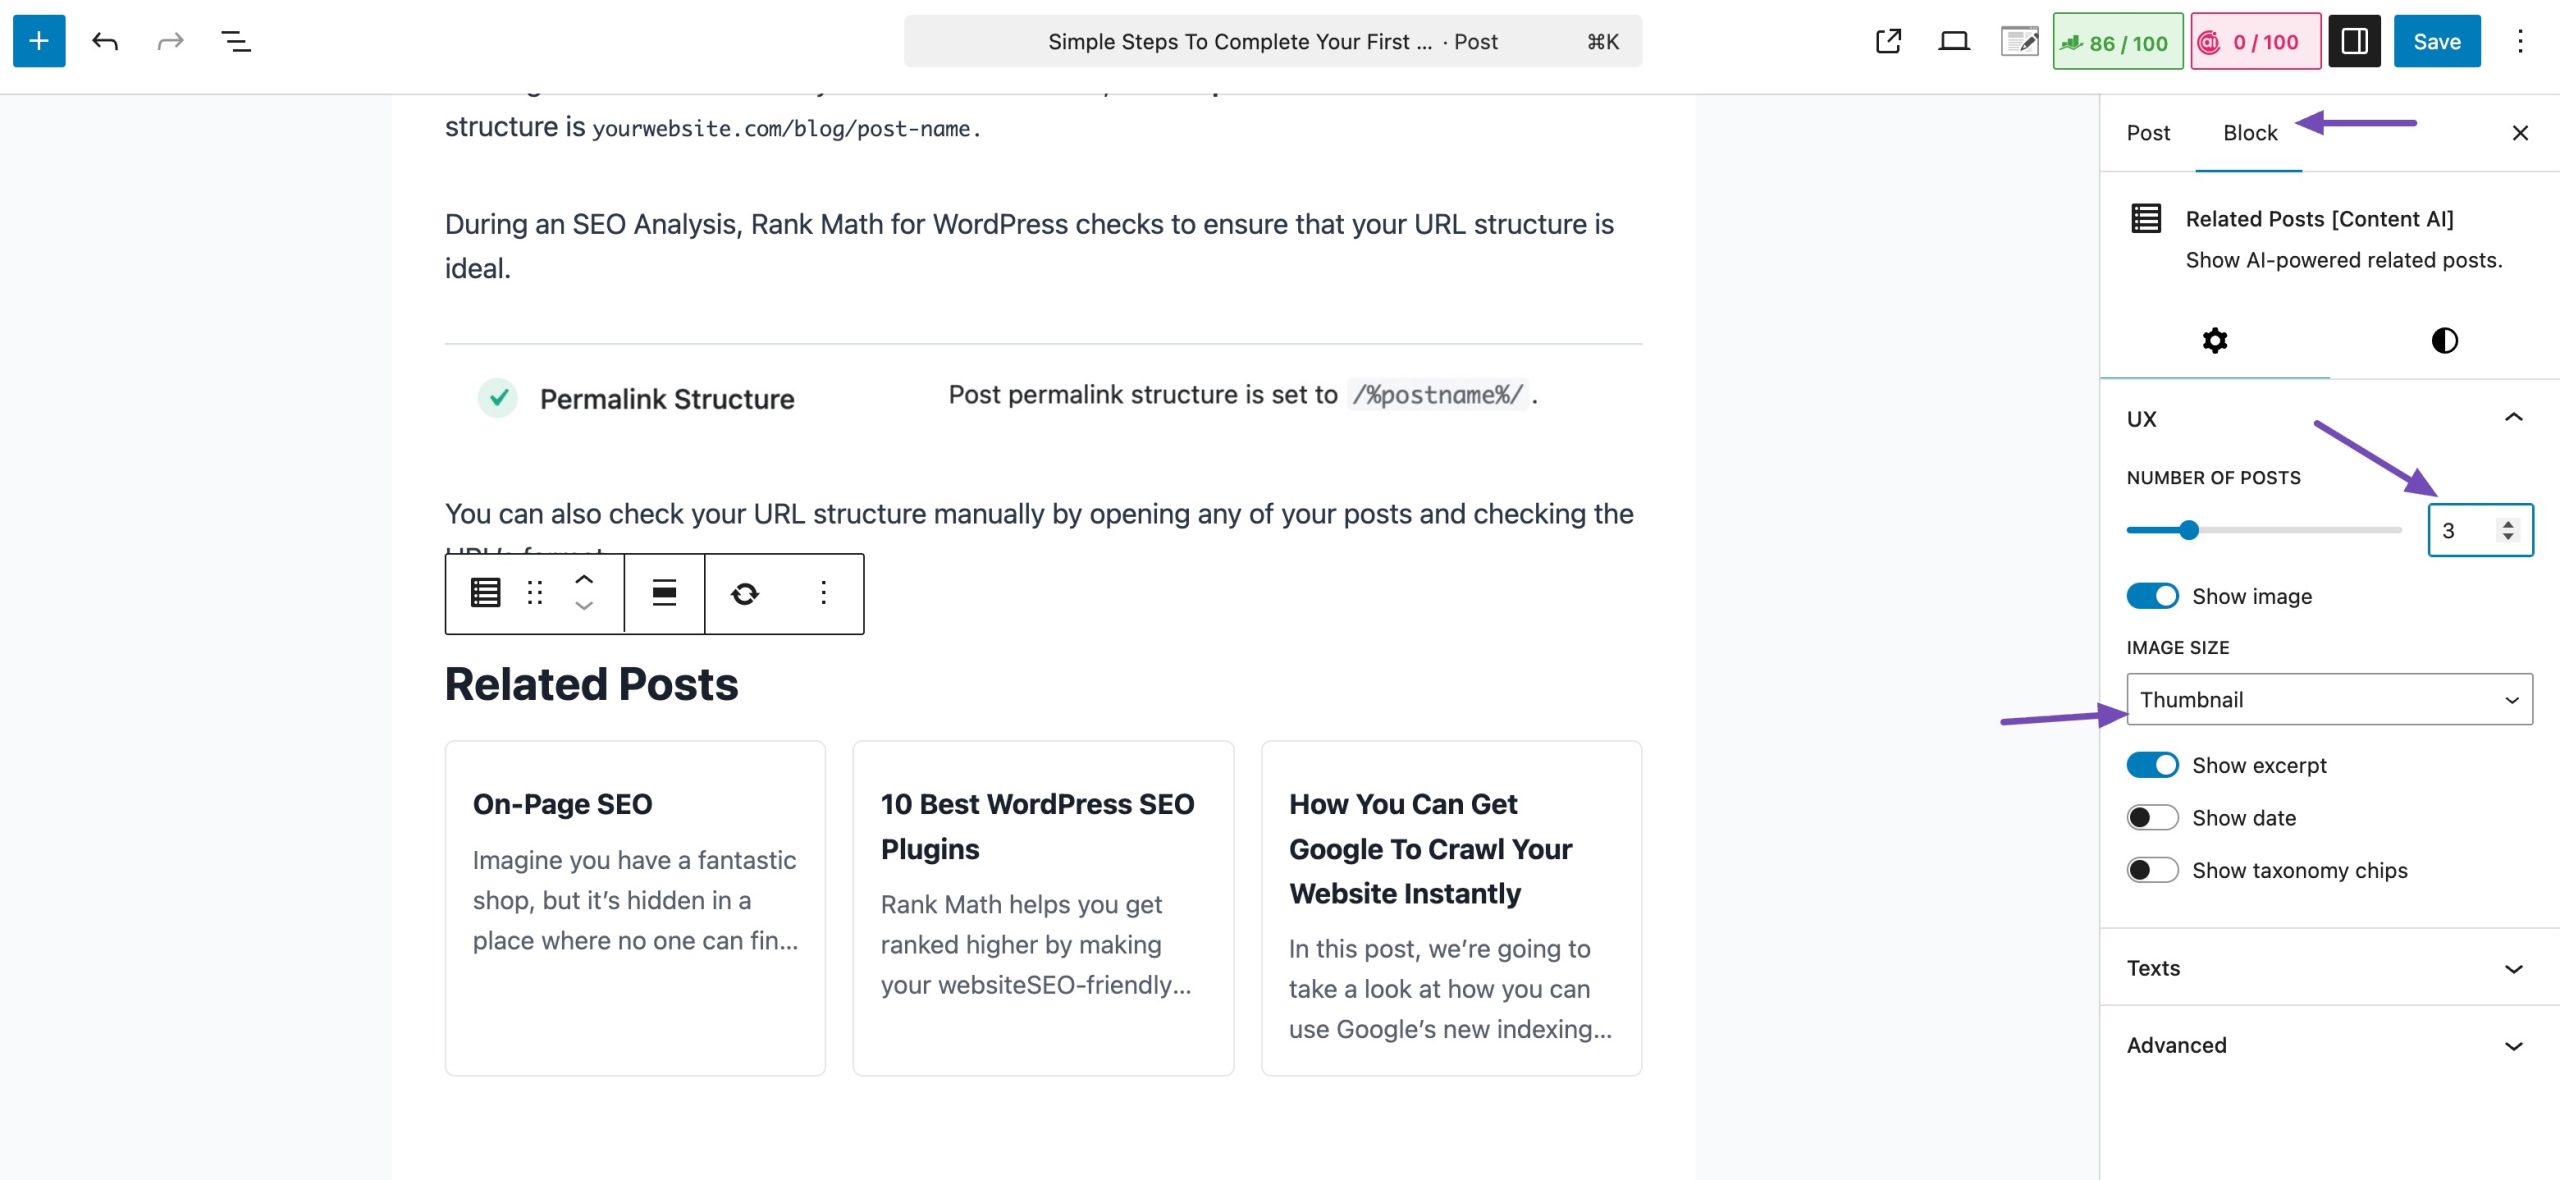
Task: Click the Undo icon
Action: (x=104, y=41)
